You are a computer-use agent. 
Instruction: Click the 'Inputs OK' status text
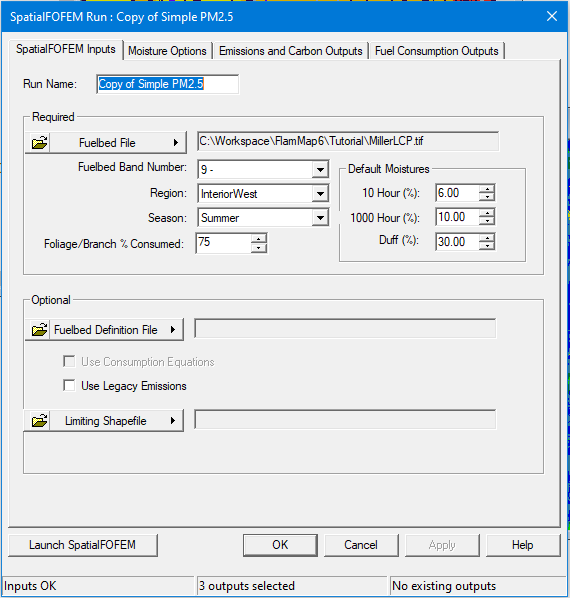point(30,586)
